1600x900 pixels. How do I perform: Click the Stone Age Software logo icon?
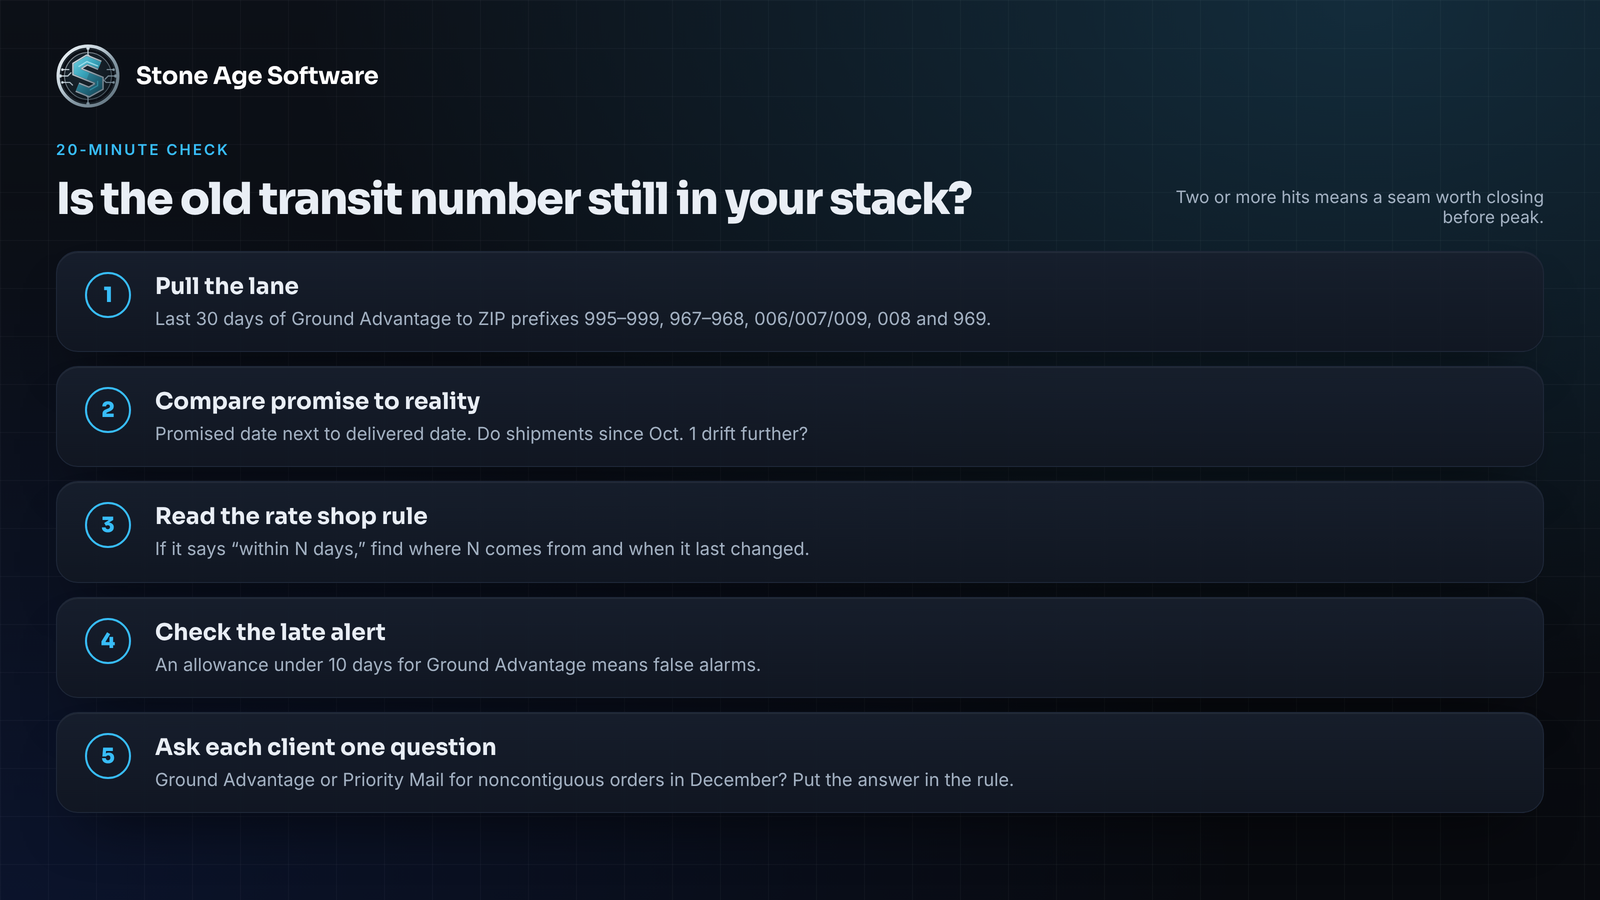click(88, 76)
